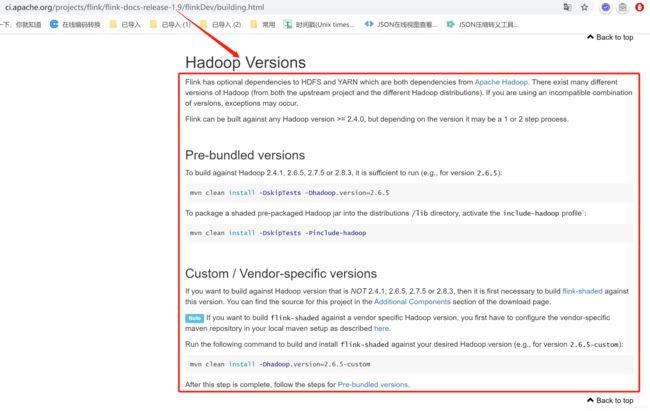Follow the 'here' link about maven setup
This screenshot has height=411, width=650.
tap(381, 328)
